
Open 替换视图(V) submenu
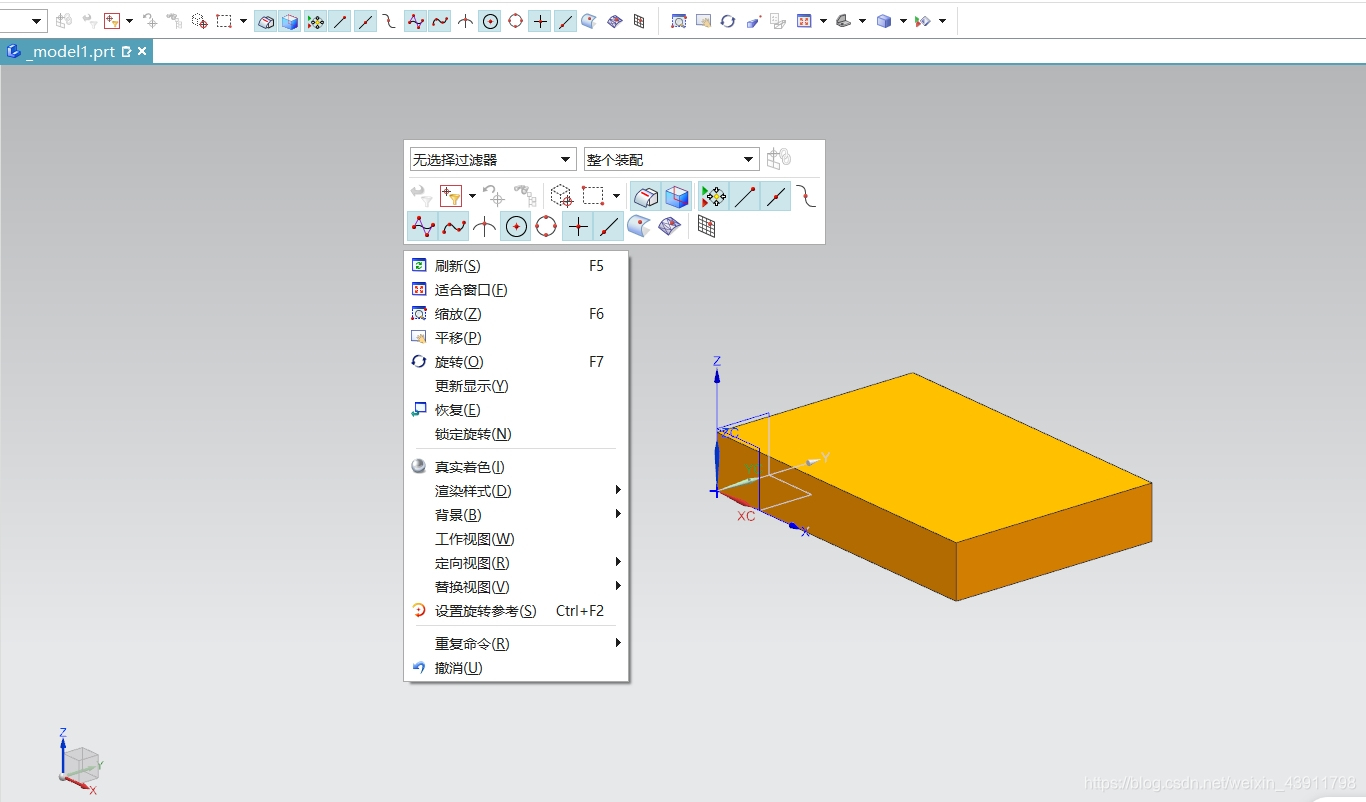[x=516, y=587]
